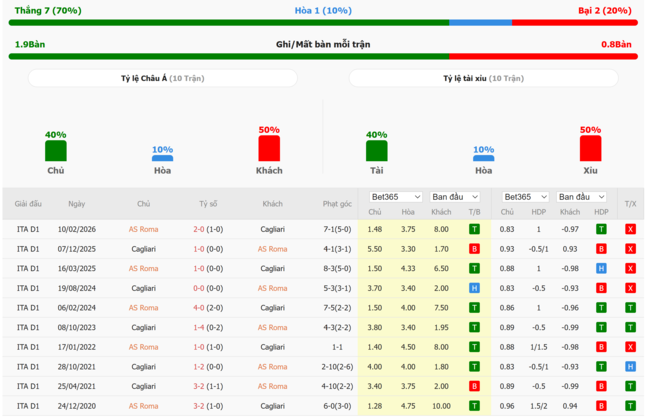Image resolution: width=650 pixels, height=419 pixels.
Task: Open the 2-0 (1-0) score link
Action: [x=208, y=229]
